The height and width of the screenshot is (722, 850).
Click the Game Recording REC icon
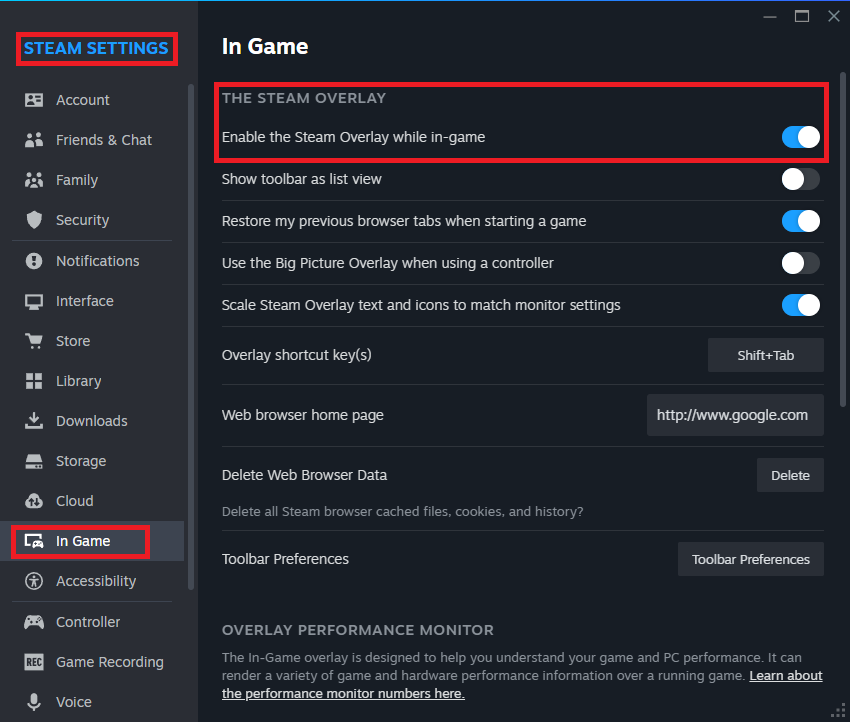pos(34,662)
